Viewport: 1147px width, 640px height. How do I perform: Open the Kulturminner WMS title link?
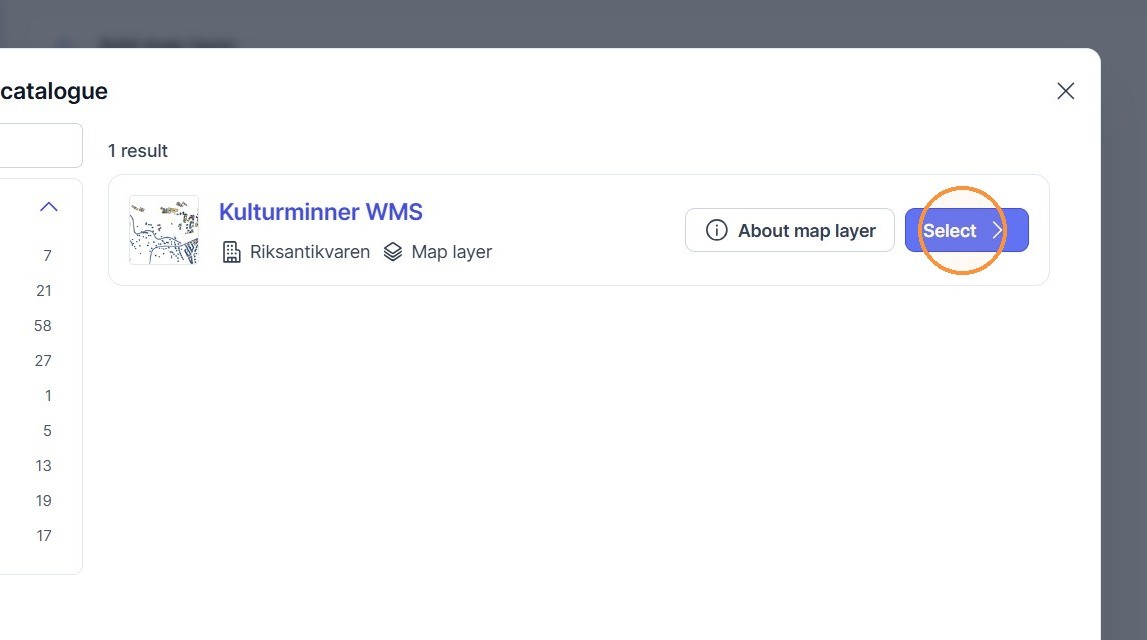tap(320, 211)
